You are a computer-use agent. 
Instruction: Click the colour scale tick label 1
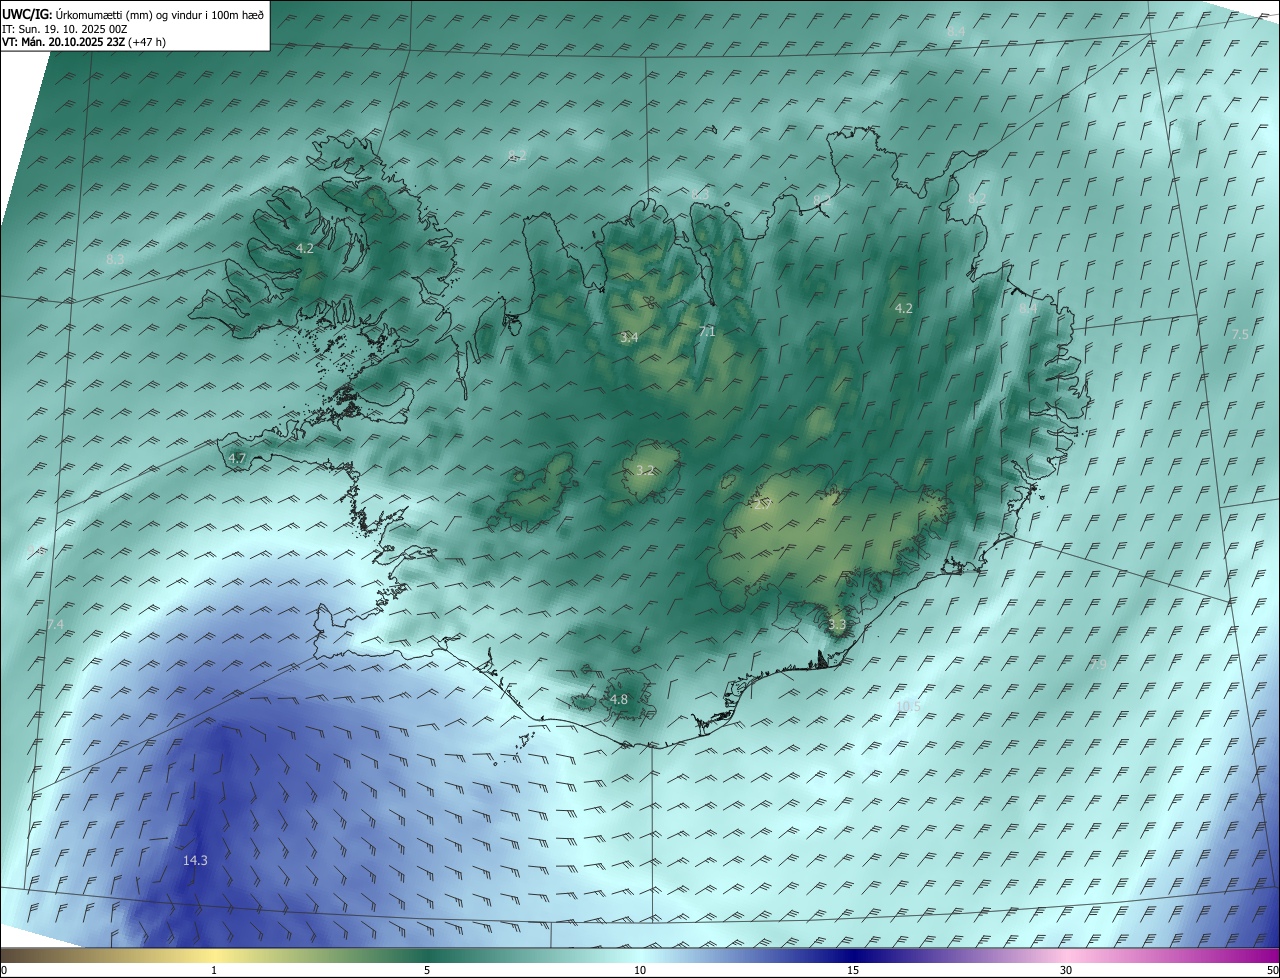[x=214, y=970]
